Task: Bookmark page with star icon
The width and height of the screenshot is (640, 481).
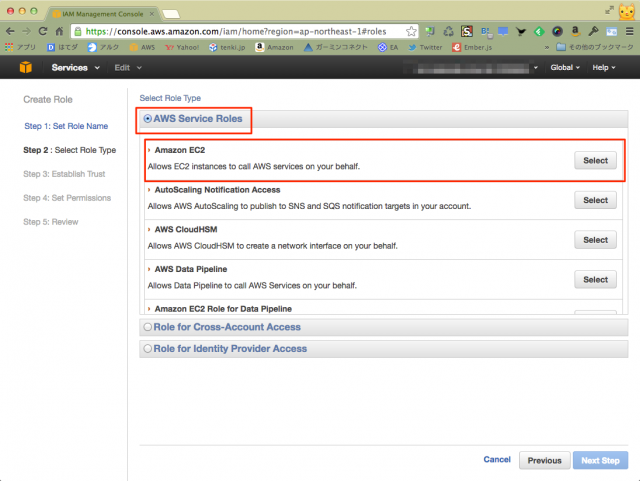Action: [x=411, y=31]
